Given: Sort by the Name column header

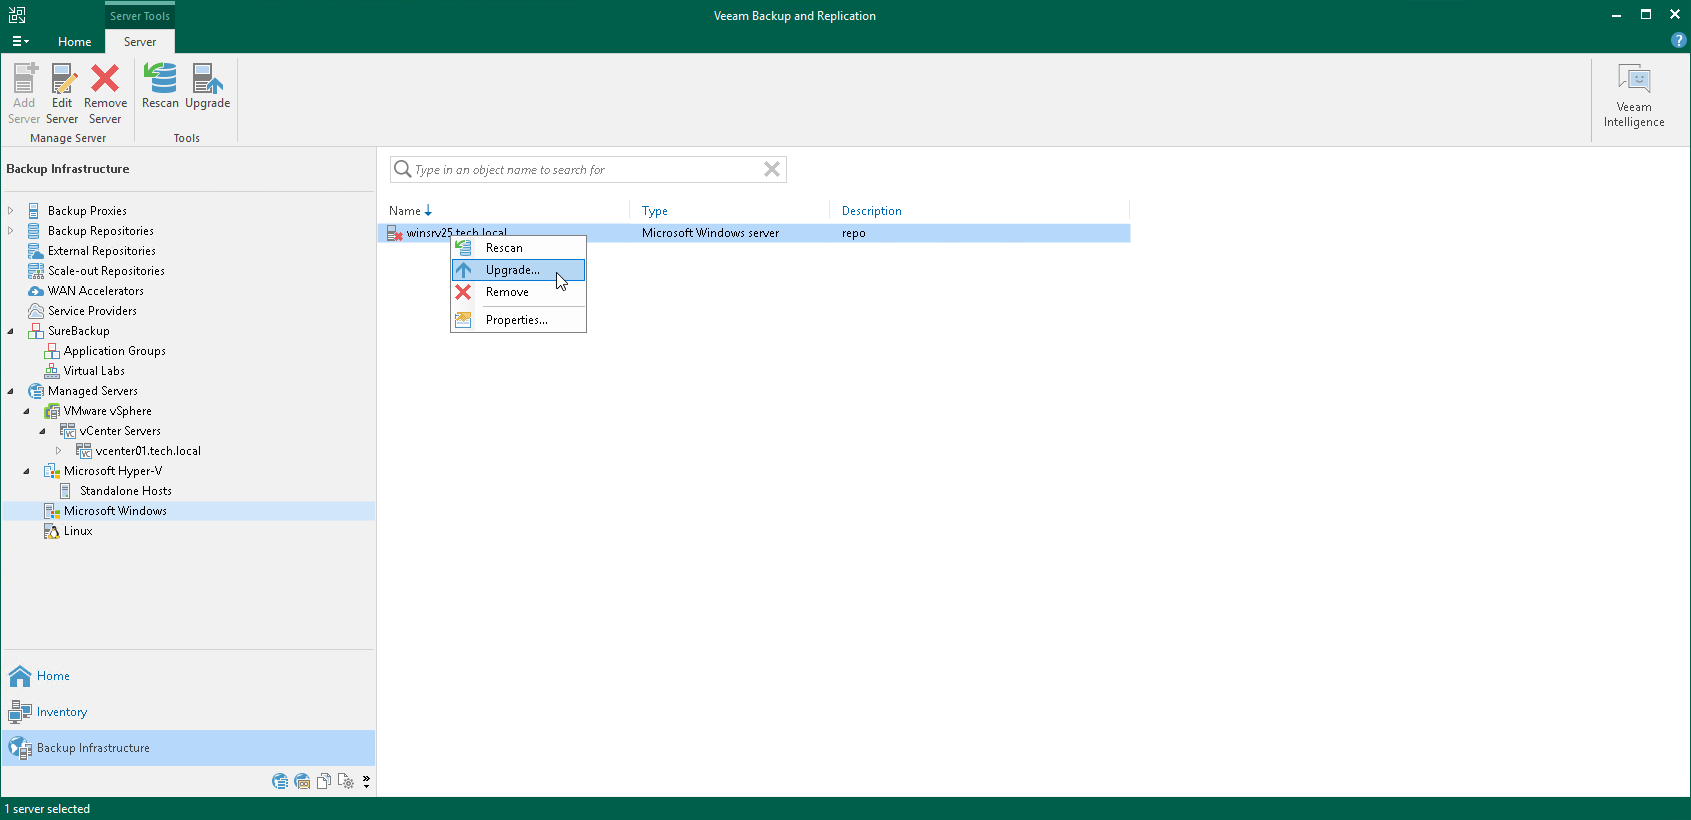Looking at the screenshot, I should click(x=410, y=211).
